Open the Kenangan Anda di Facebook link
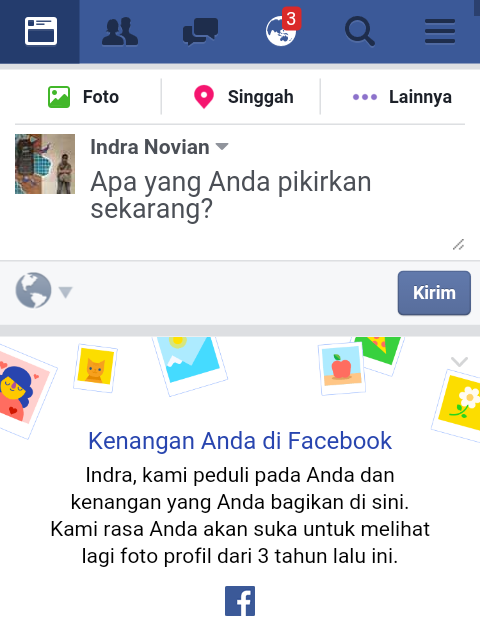This screenshot has width=480, height=627. click(240, 441)
